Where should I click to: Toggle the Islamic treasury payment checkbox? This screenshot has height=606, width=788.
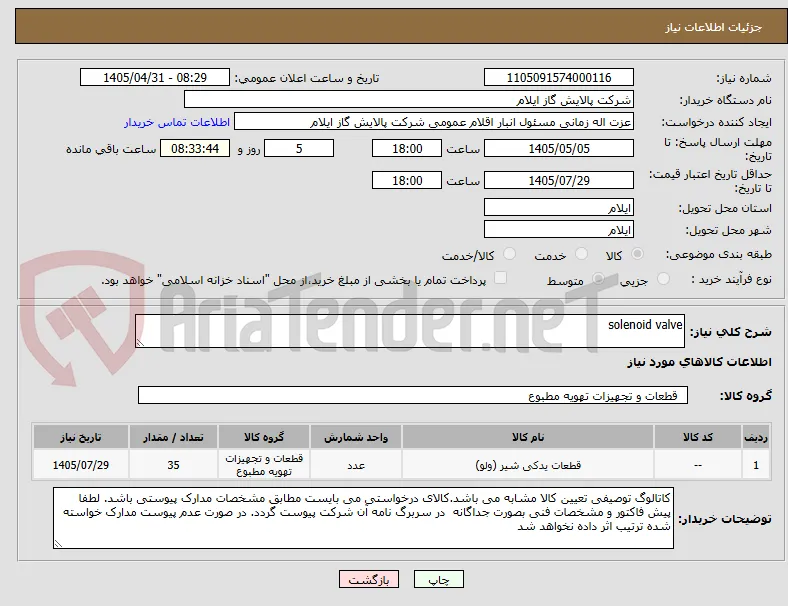500,278
